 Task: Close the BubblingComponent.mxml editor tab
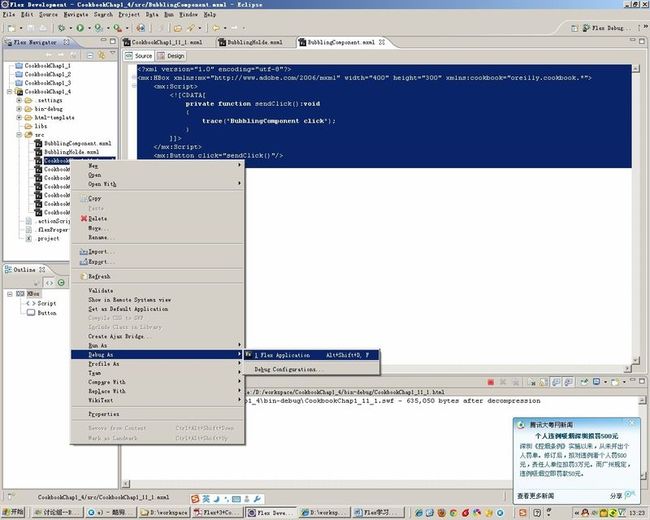click(x=382, y=42)
